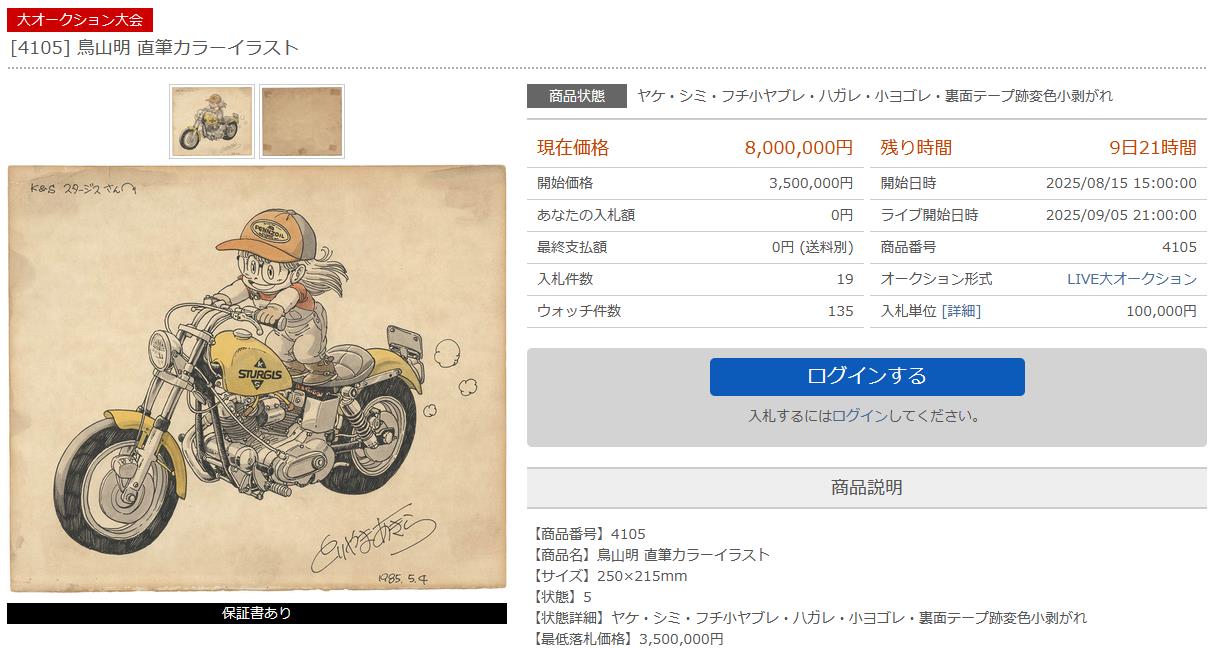Click the blue ログインする button

click(867, 376)
